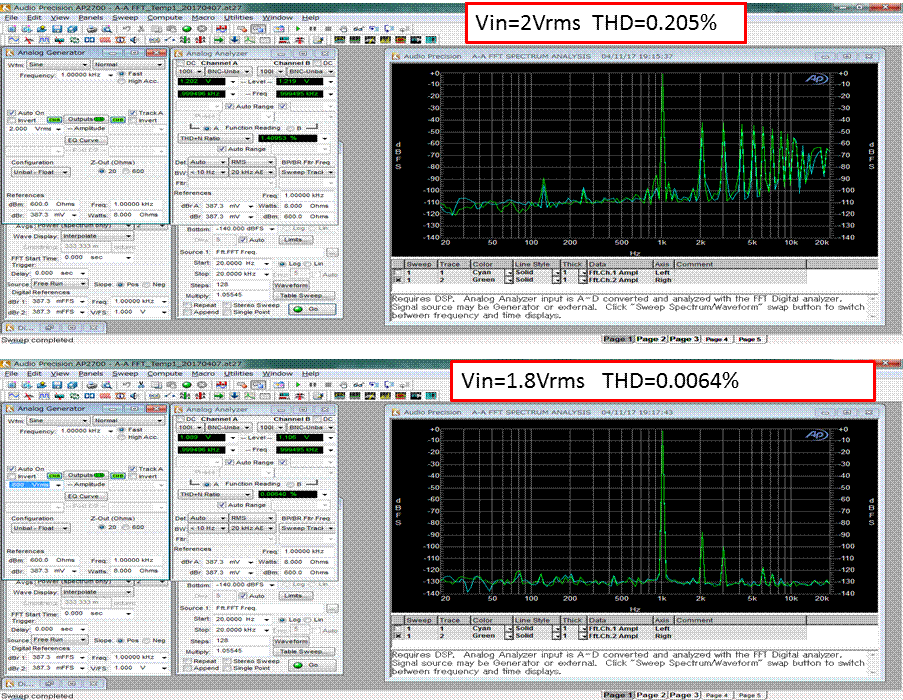Click the red bar-graph icon in upper toolbar
Viewport: 903px width, 700px height.
click(199, 40)
